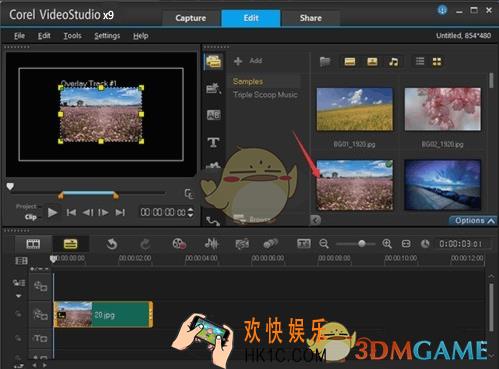This screenshot has width=499, height=369.
Task: Open the Path library icon
Action: click(x=213, y=221)
